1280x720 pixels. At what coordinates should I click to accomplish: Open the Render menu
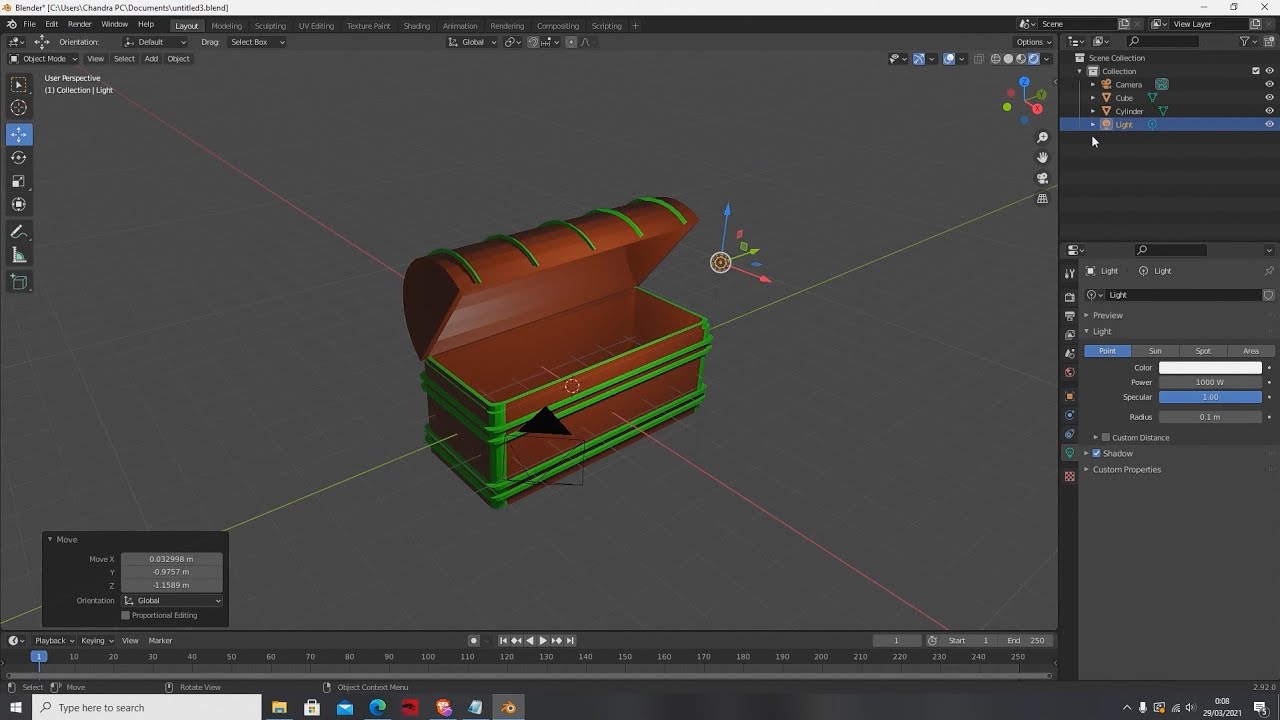pos(79,24)
